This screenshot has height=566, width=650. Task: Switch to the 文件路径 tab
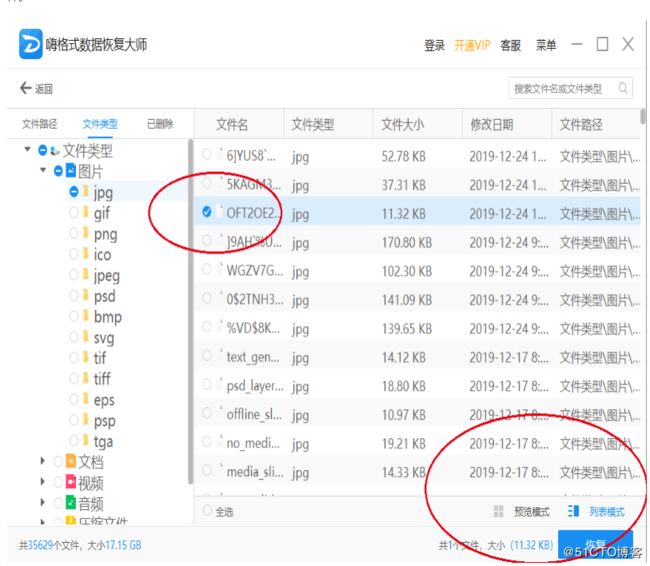click(x=40, y=124)
